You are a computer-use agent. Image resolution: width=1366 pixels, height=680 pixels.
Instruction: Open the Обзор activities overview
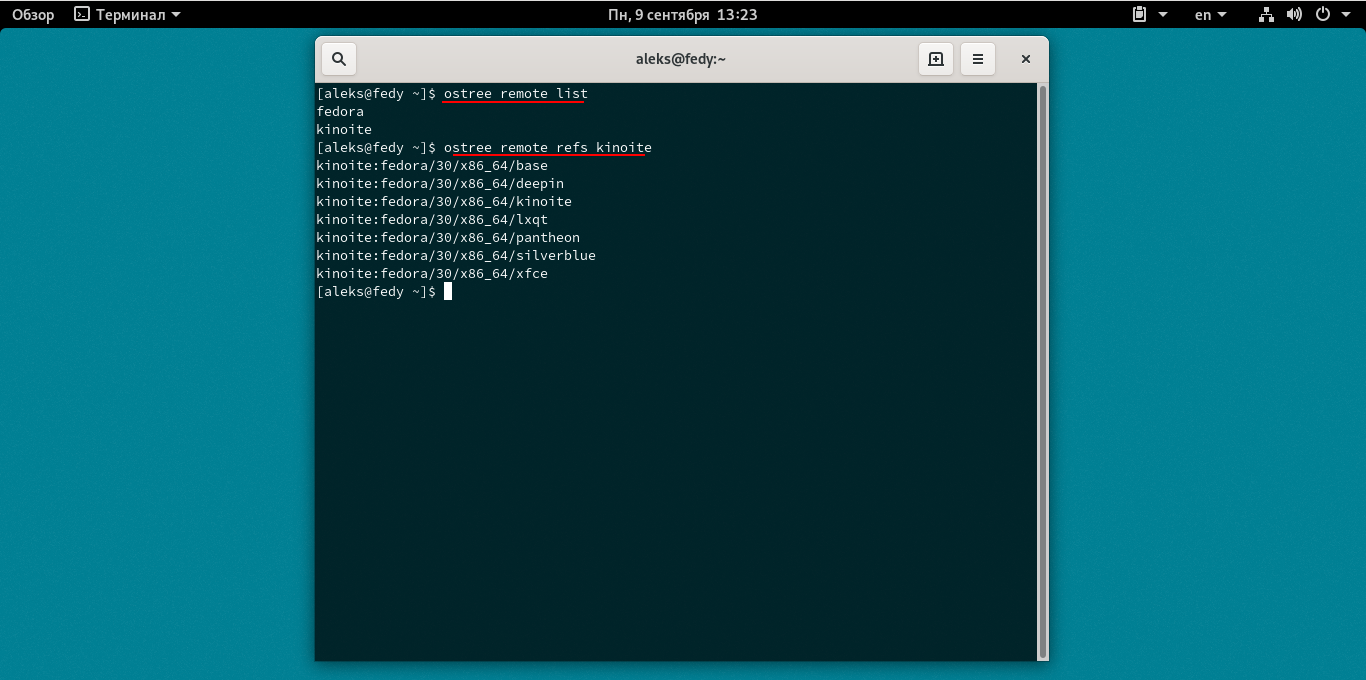click(33, 15)
